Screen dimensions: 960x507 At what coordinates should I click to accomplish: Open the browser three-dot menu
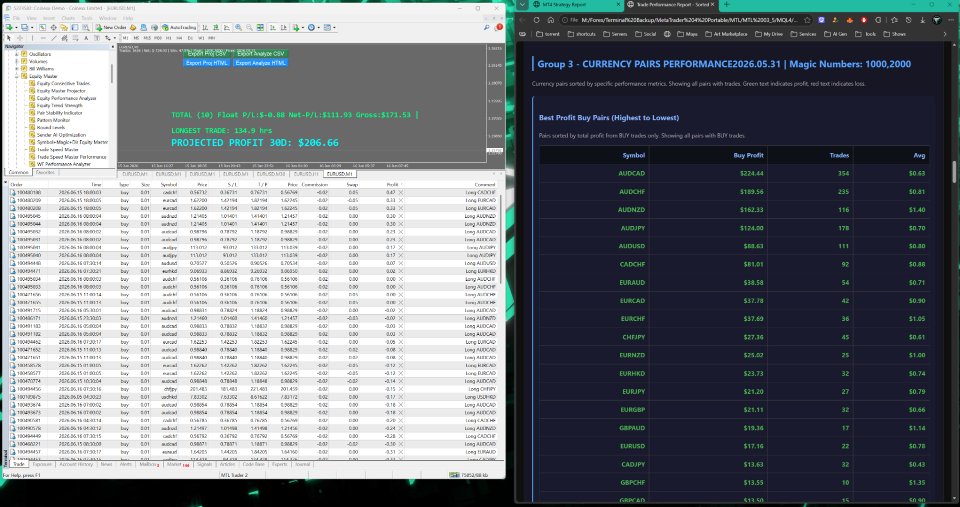click(951, 20)
